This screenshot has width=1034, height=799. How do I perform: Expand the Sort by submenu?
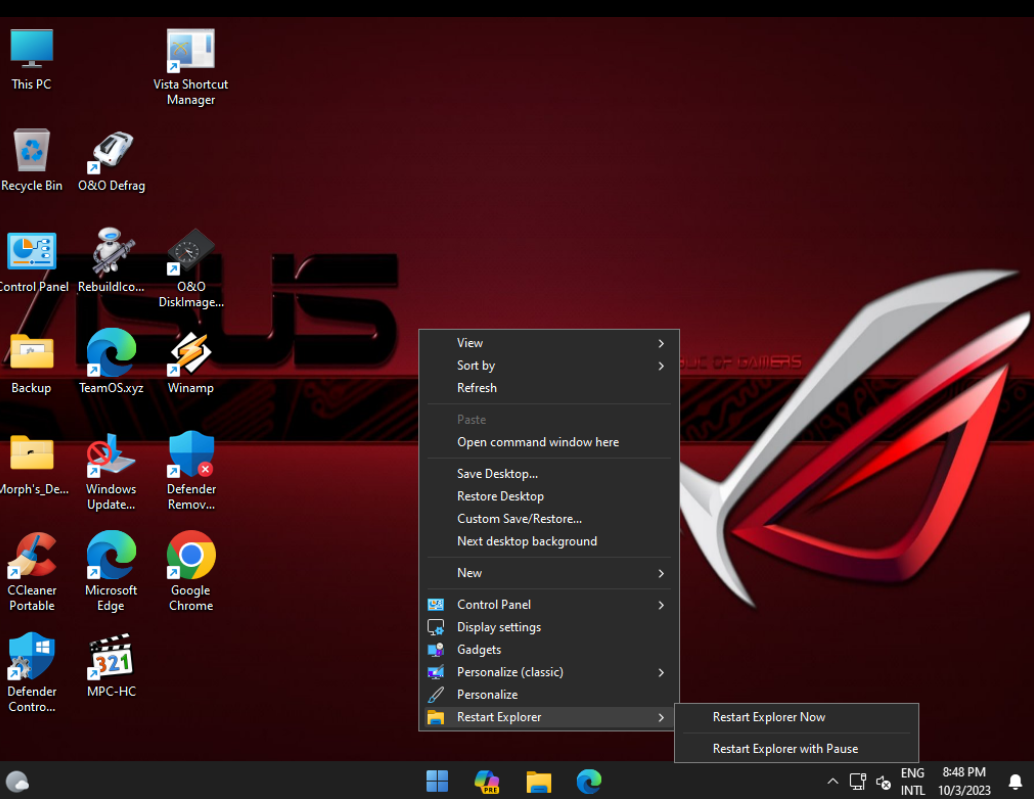point(549,365)
